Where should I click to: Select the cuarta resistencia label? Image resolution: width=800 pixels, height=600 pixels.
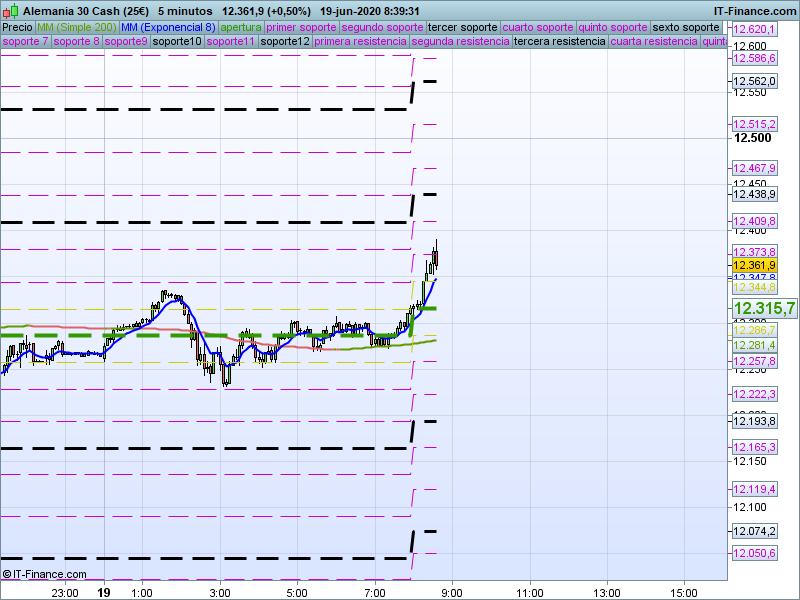(x=654, y=41)
